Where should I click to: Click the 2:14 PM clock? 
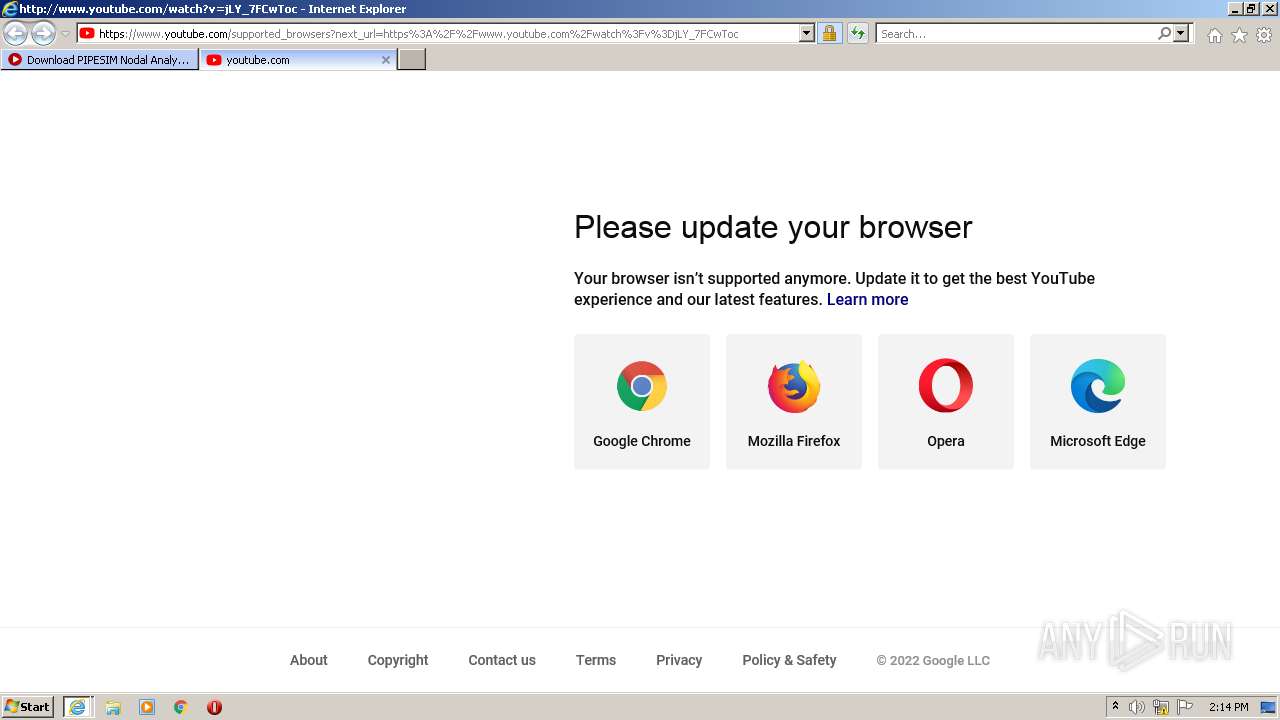click(1228, 707)
